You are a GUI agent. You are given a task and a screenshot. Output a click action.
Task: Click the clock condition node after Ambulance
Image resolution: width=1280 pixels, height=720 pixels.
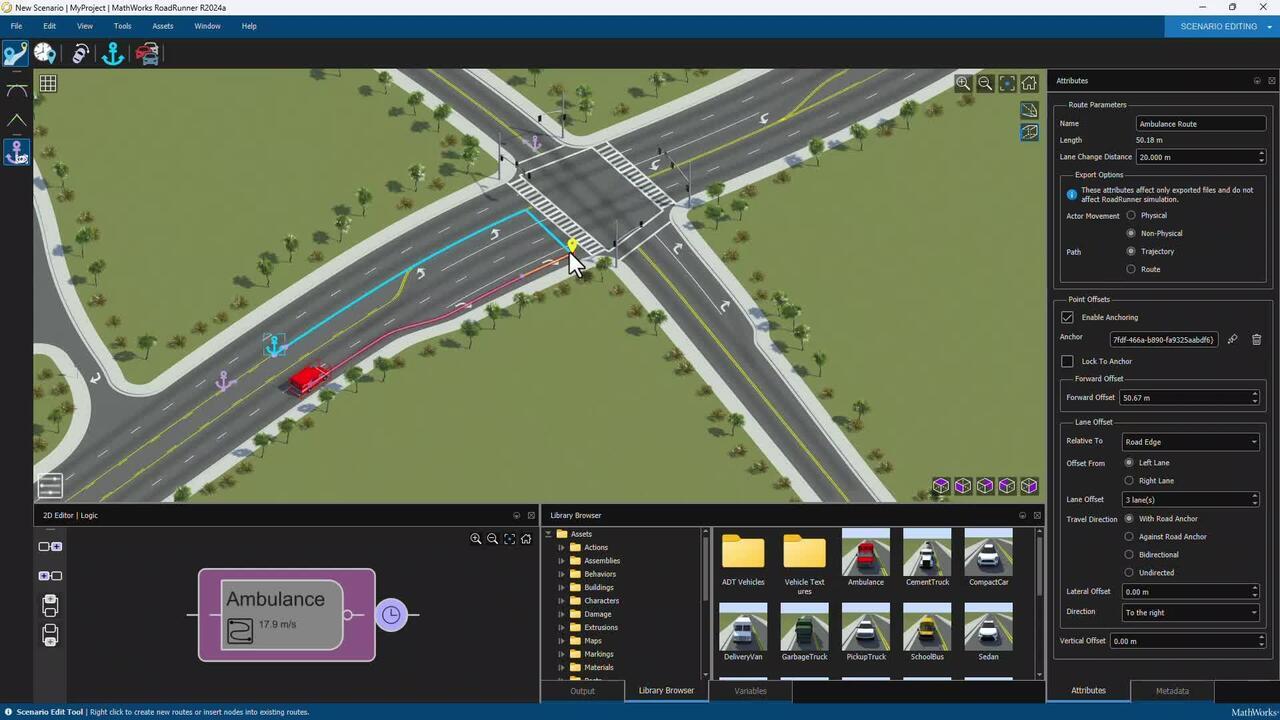(x=391, y=614)
